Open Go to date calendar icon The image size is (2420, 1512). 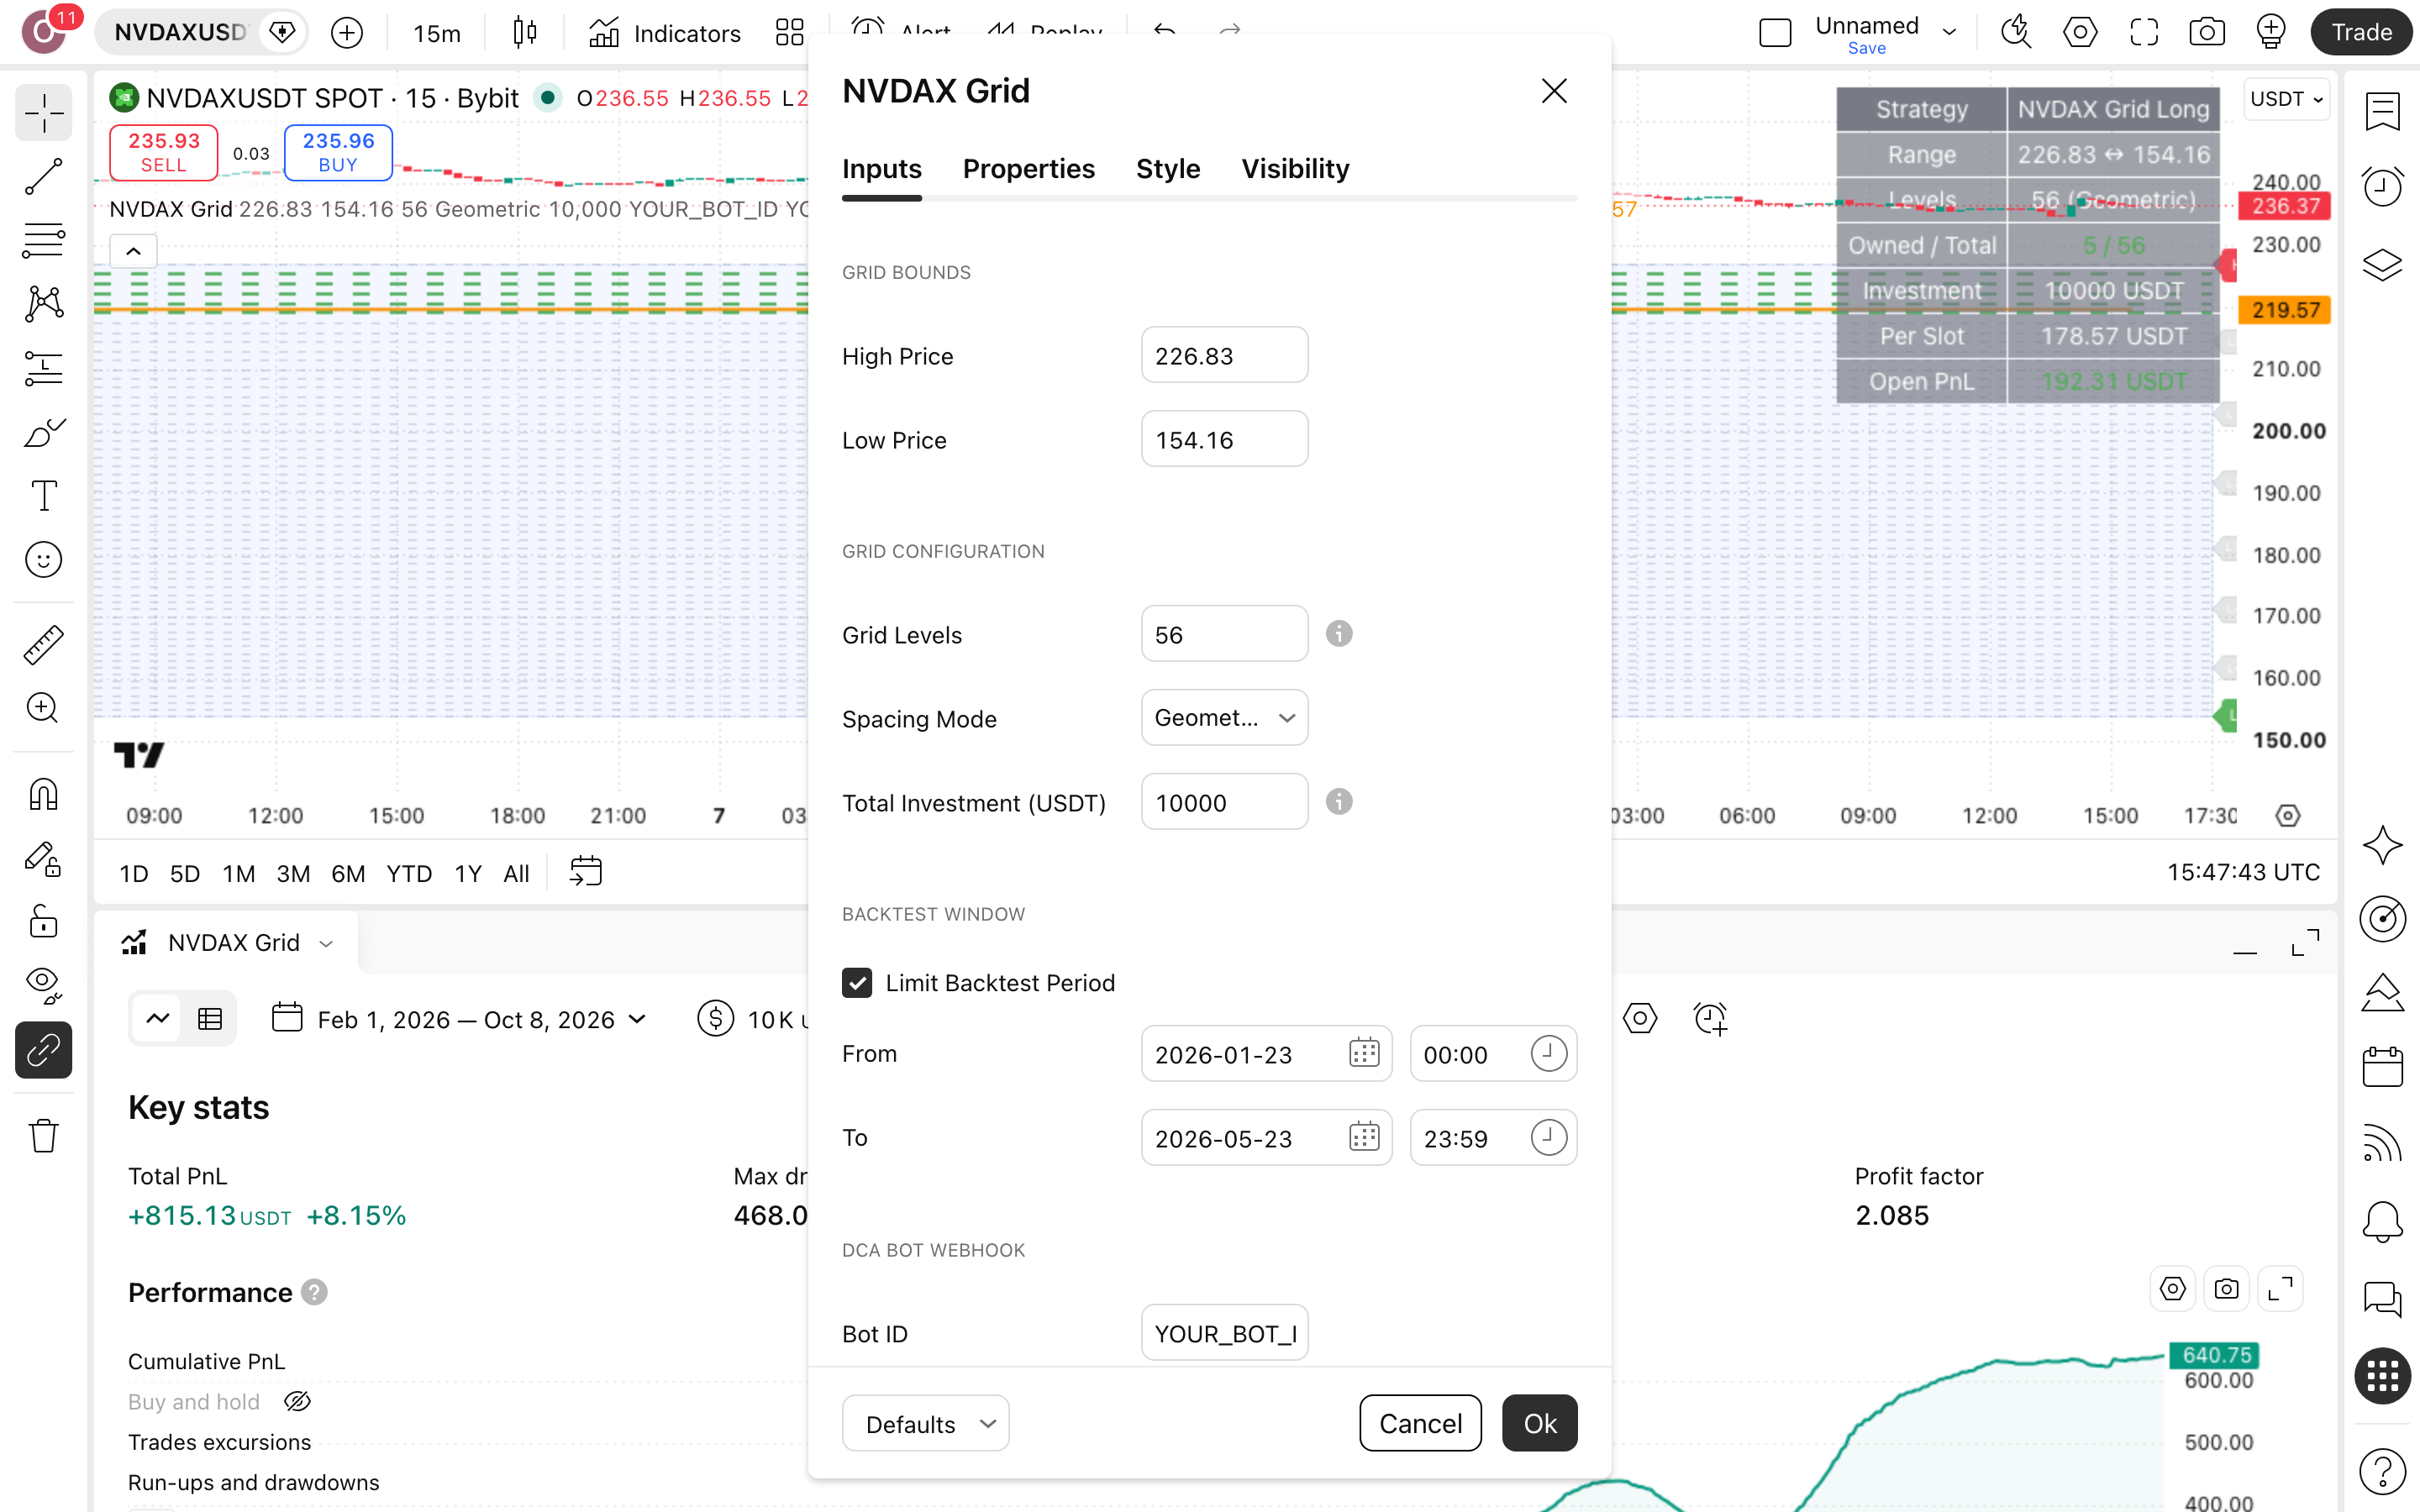(585, 872)
